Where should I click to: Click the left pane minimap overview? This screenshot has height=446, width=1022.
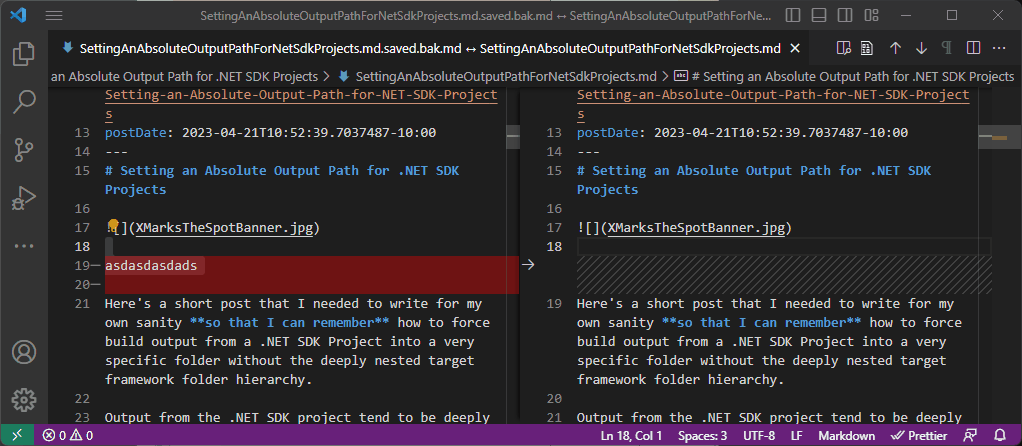(x=513, y=254)
